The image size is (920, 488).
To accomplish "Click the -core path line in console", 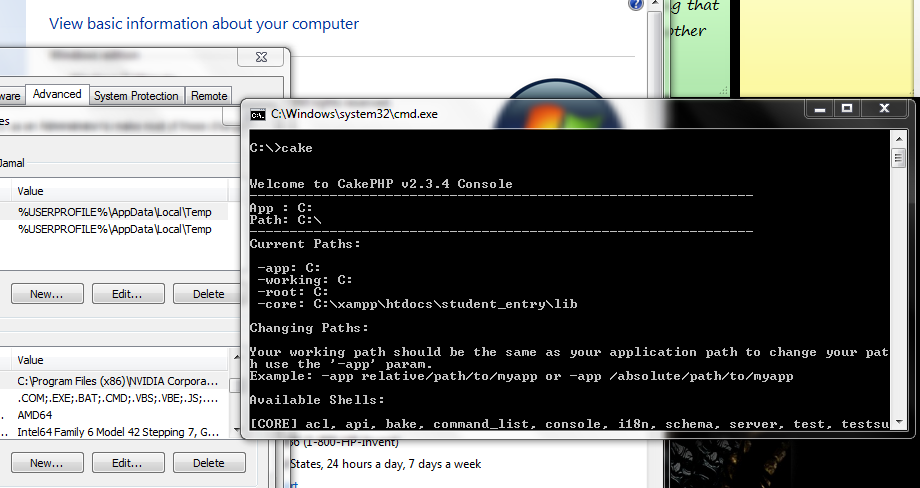I will pos(417,304).
